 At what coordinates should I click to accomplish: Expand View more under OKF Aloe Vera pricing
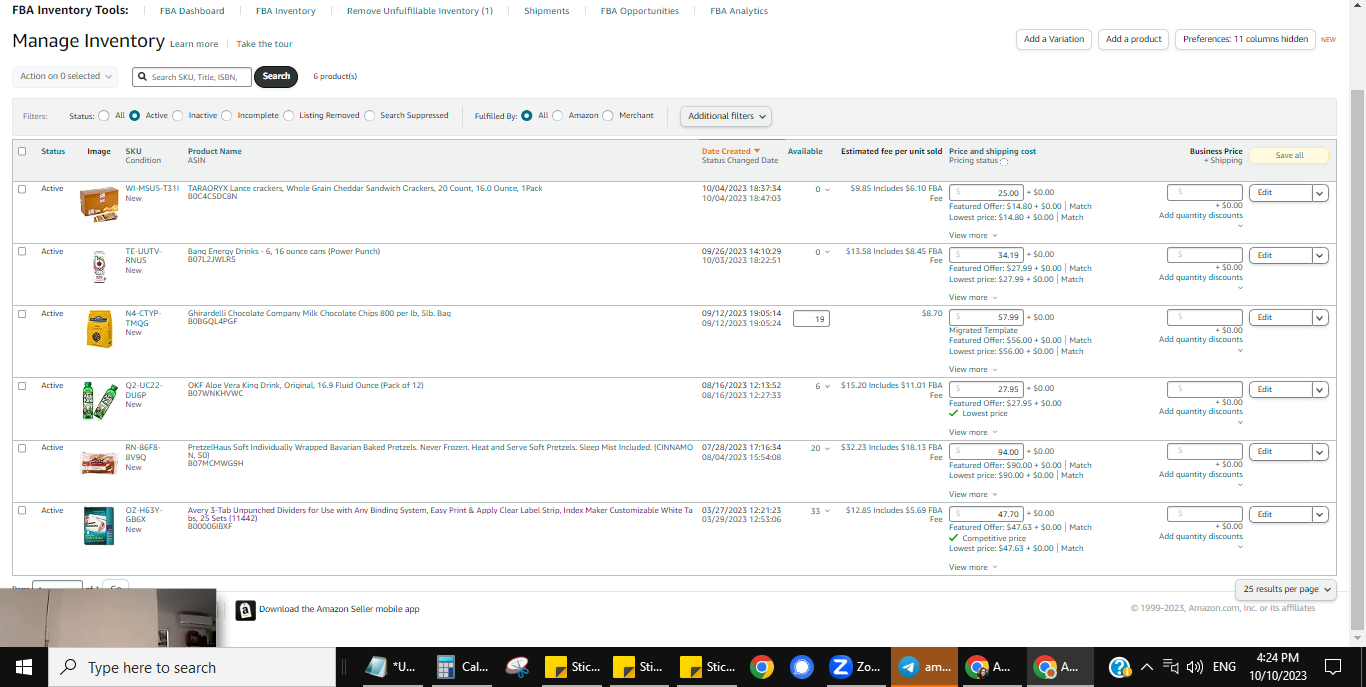[x=972, y=432]
